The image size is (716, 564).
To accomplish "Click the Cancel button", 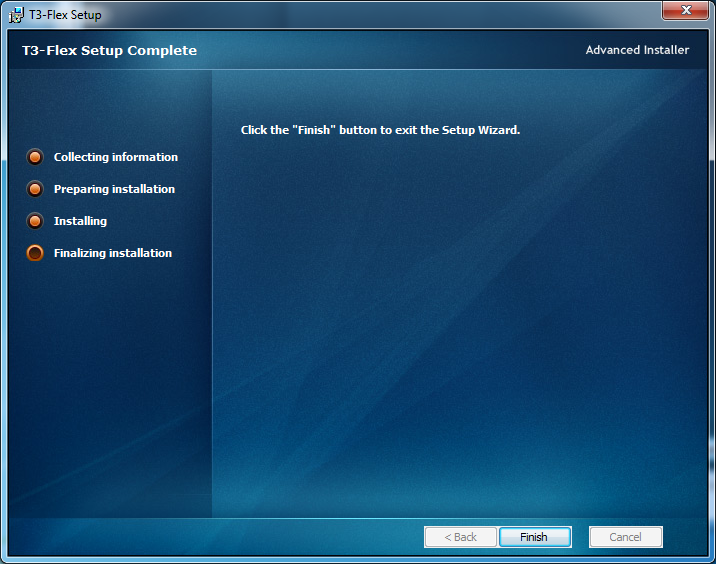I will point(625,537).
